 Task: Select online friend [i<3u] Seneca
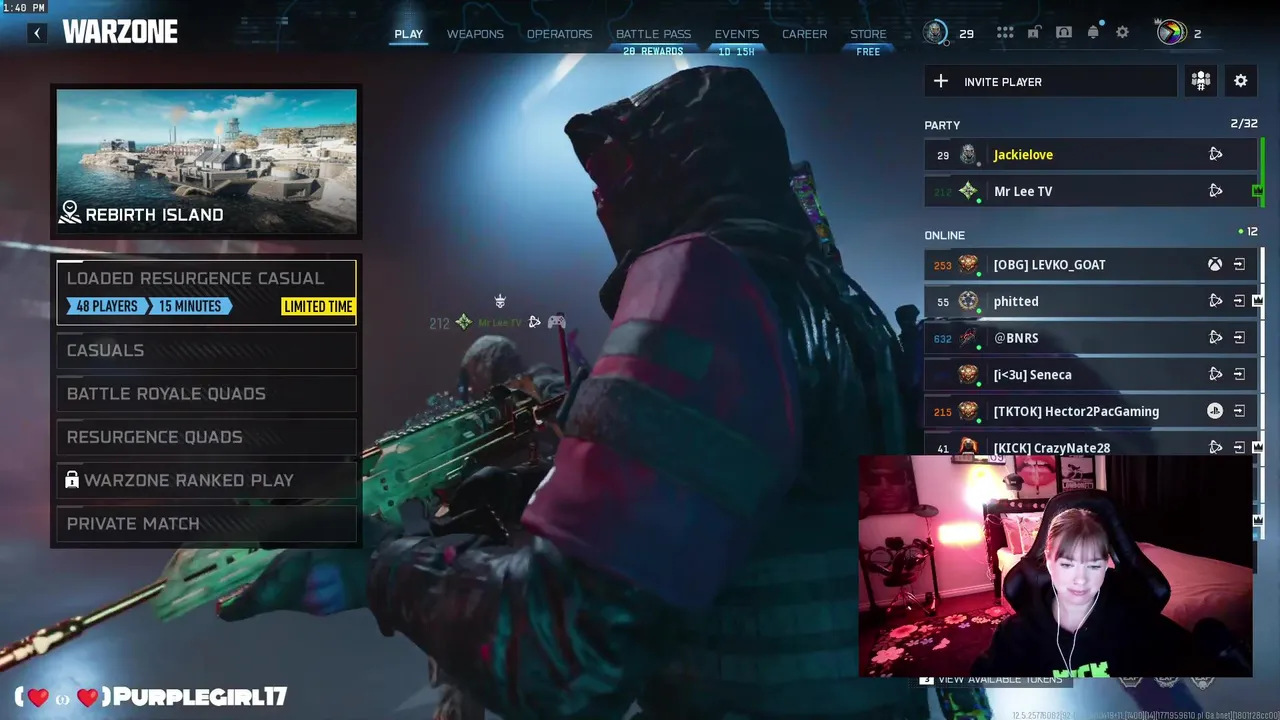[1091, 374]
